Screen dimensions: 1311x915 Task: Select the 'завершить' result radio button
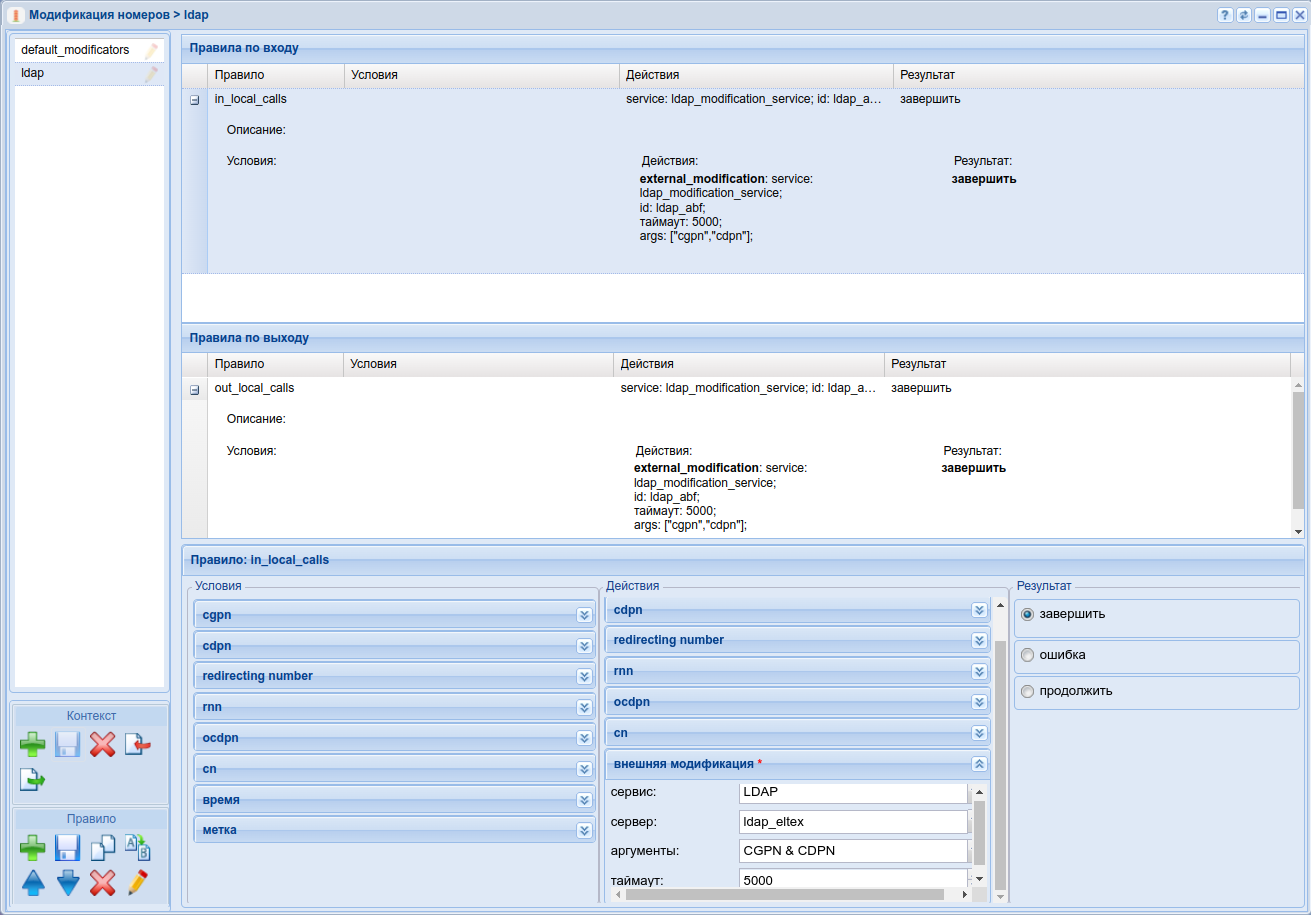1027,615
